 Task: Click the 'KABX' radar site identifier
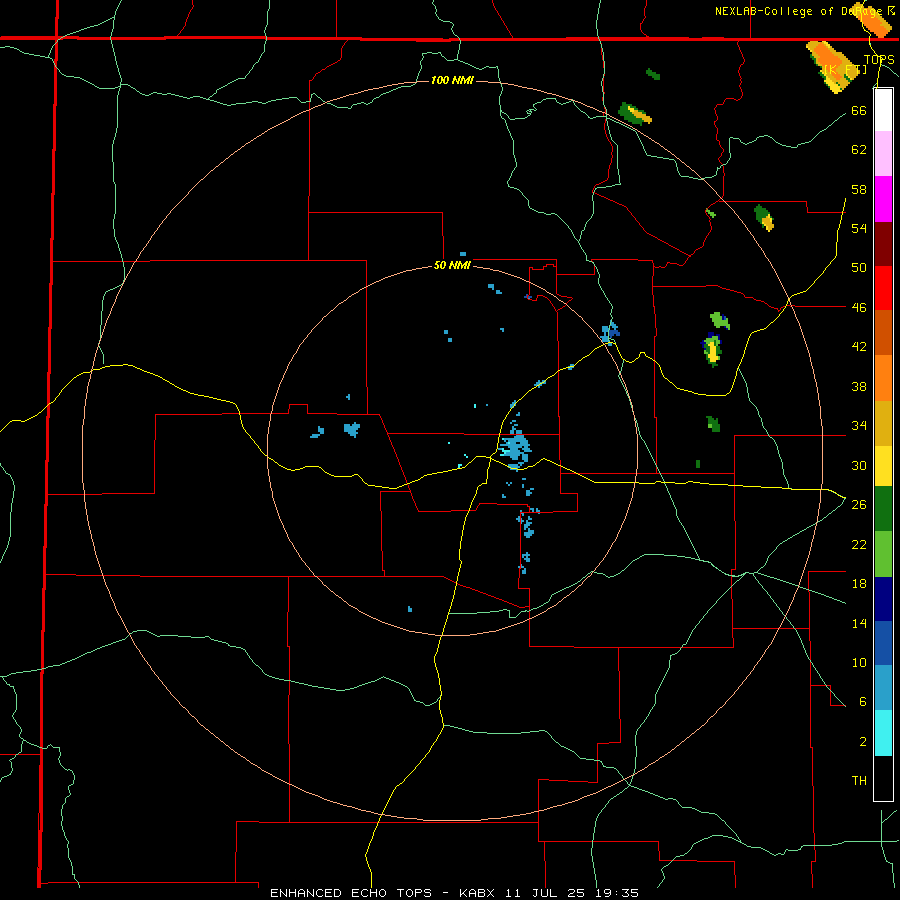(479, 893)
